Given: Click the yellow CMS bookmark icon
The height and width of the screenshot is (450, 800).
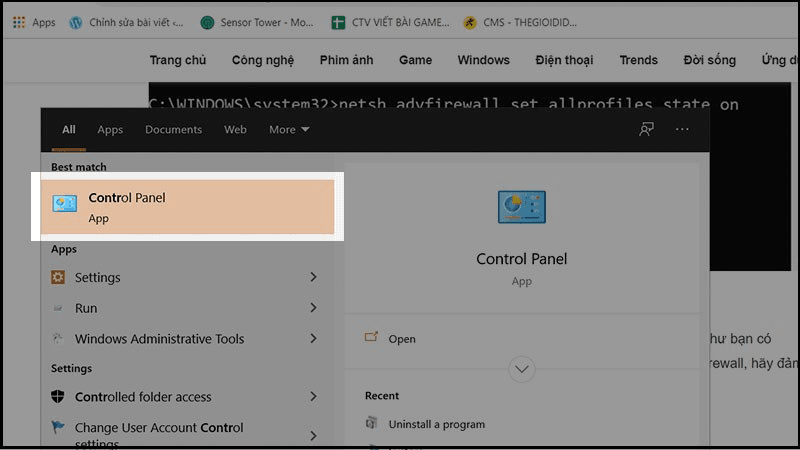Looking at the screenshot, I should coord(470,22).
